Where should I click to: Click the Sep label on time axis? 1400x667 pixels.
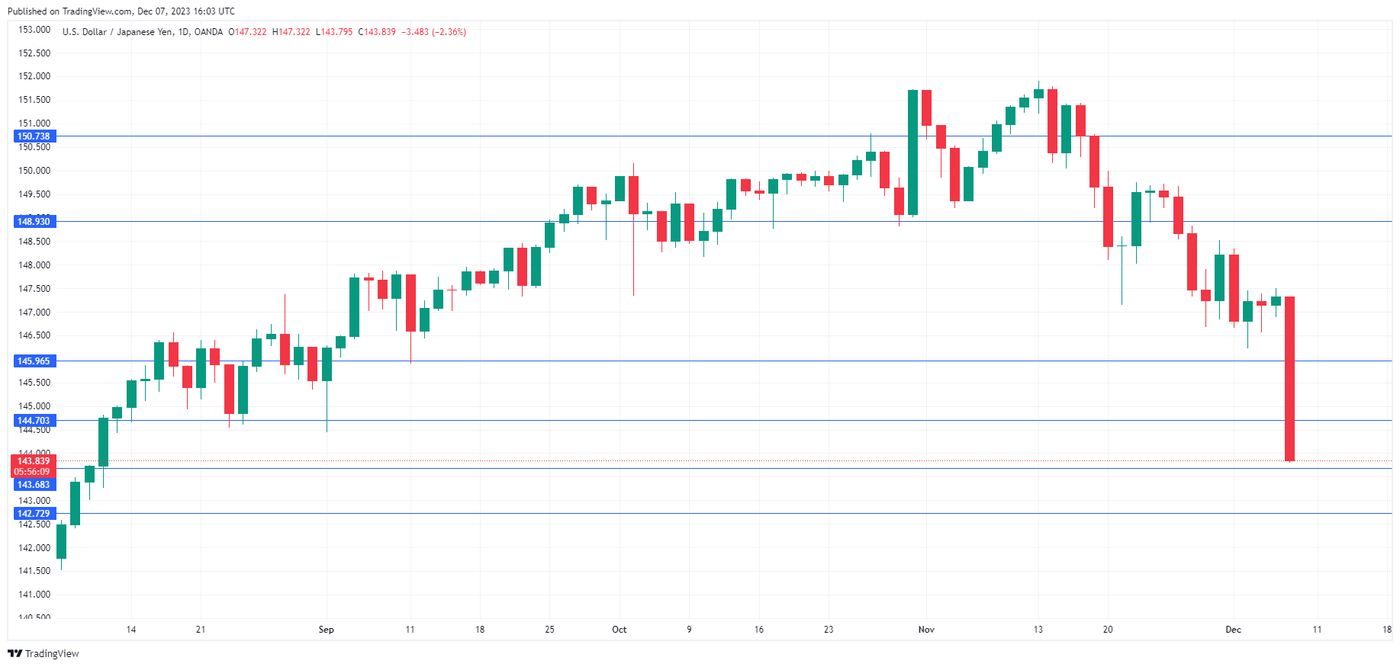coord(325,629)
